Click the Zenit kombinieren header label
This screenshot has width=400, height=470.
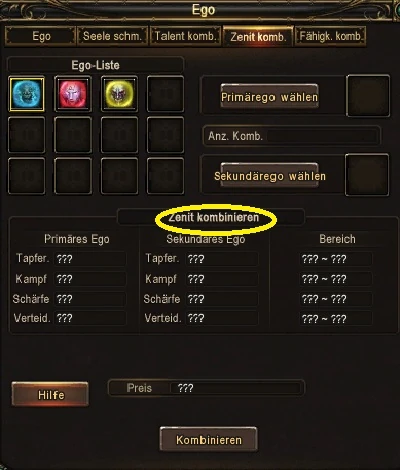pyautogui.click(x=214, y=218)
